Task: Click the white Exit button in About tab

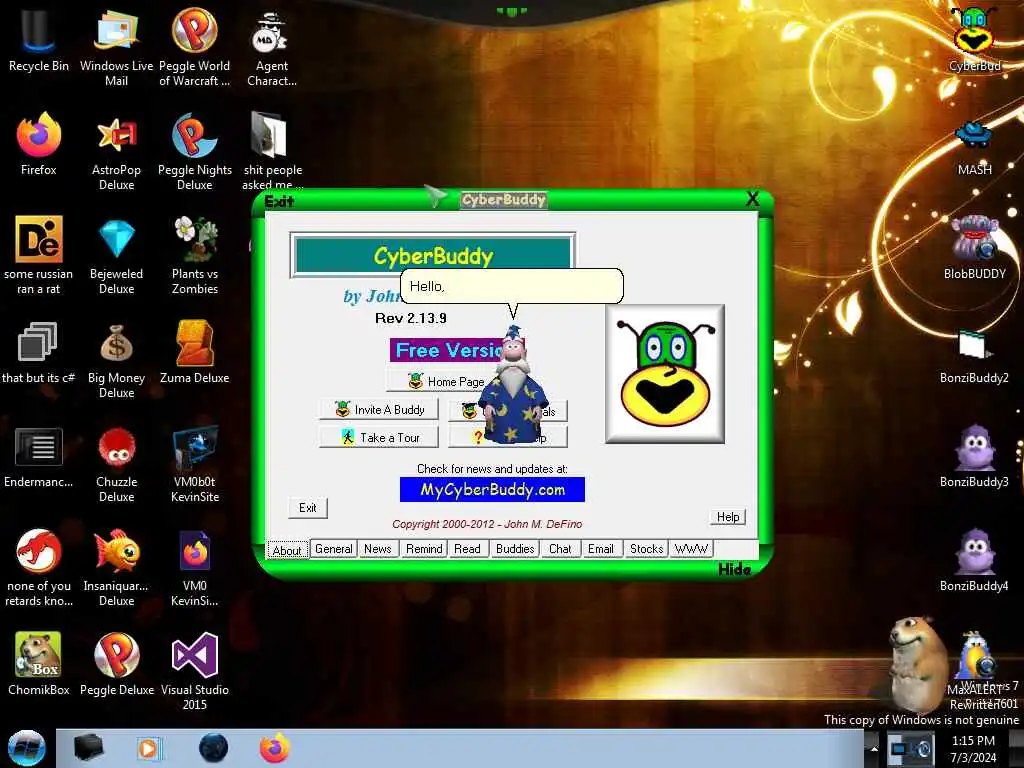Action: point(308,507)
